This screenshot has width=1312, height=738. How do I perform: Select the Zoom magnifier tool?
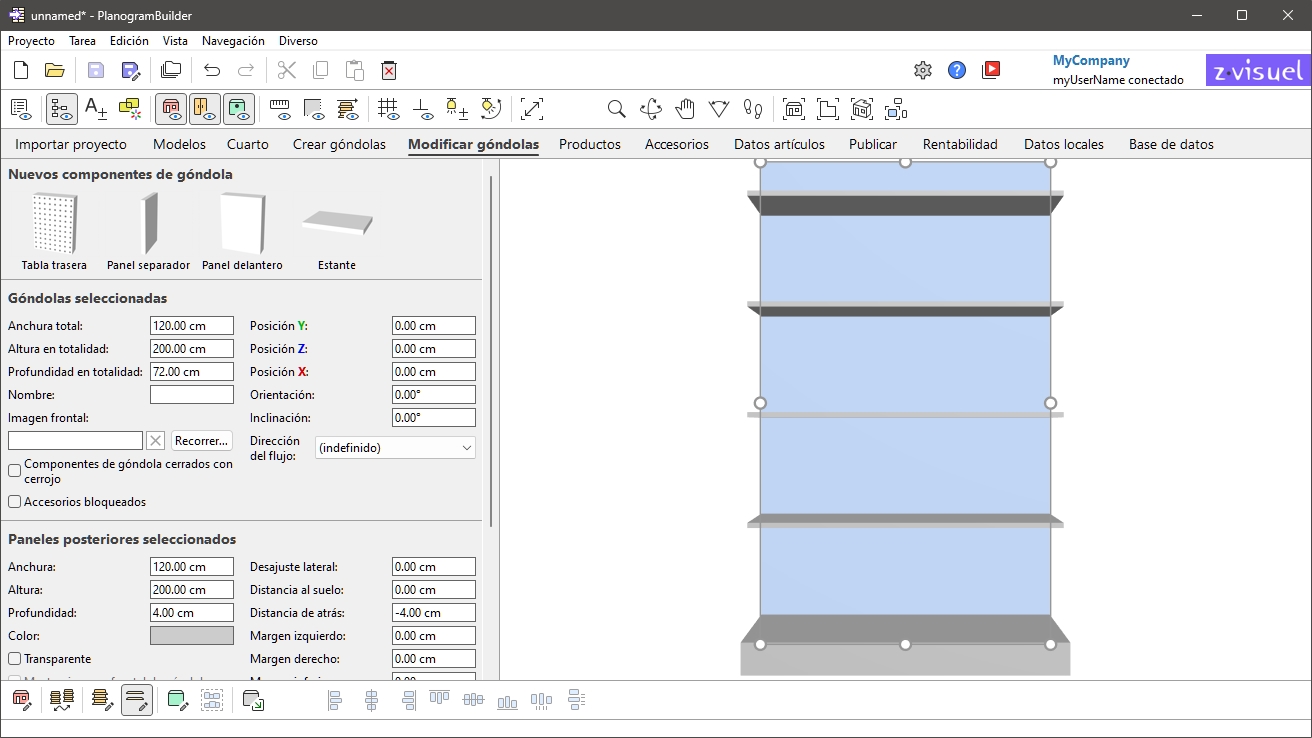coord(617,108)
